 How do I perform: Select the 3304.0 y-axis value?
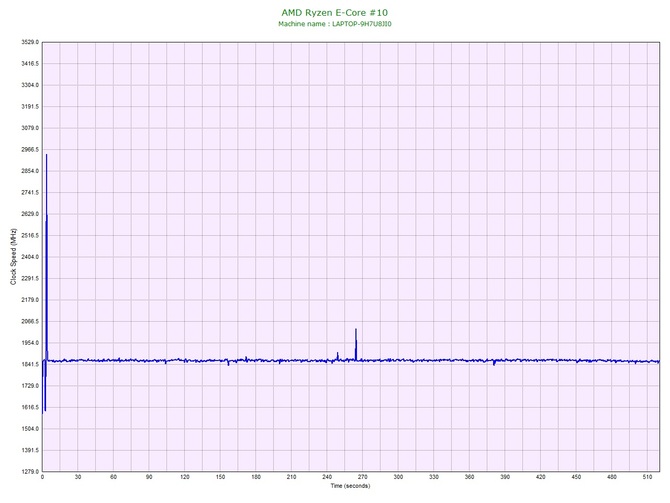click(x=30, y=85)
